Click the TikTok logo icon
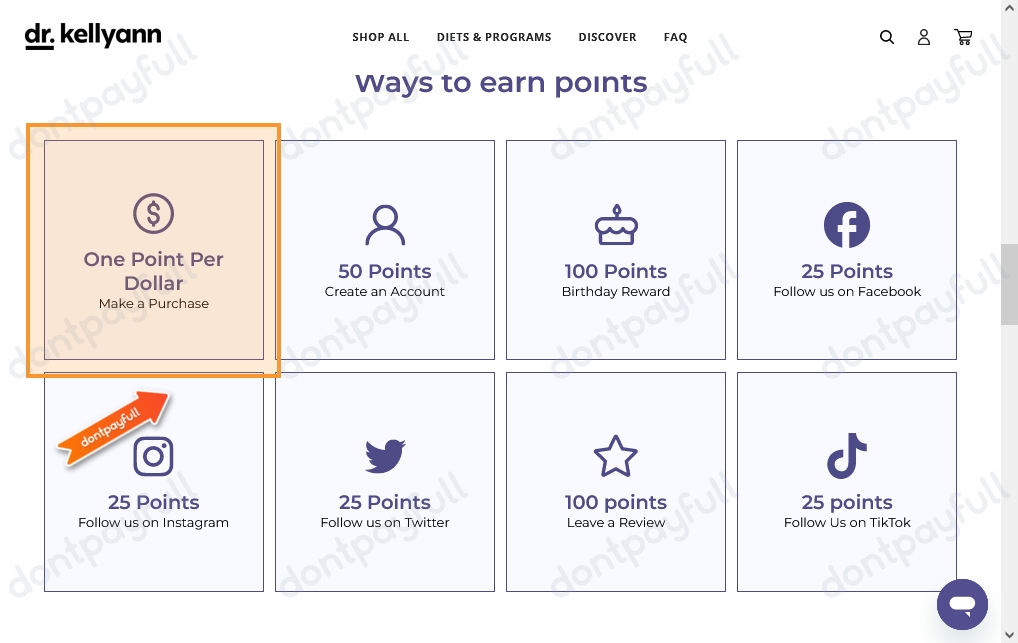Screen dimensions: 1018x643 pyautogui.click(x=847, y=457)
